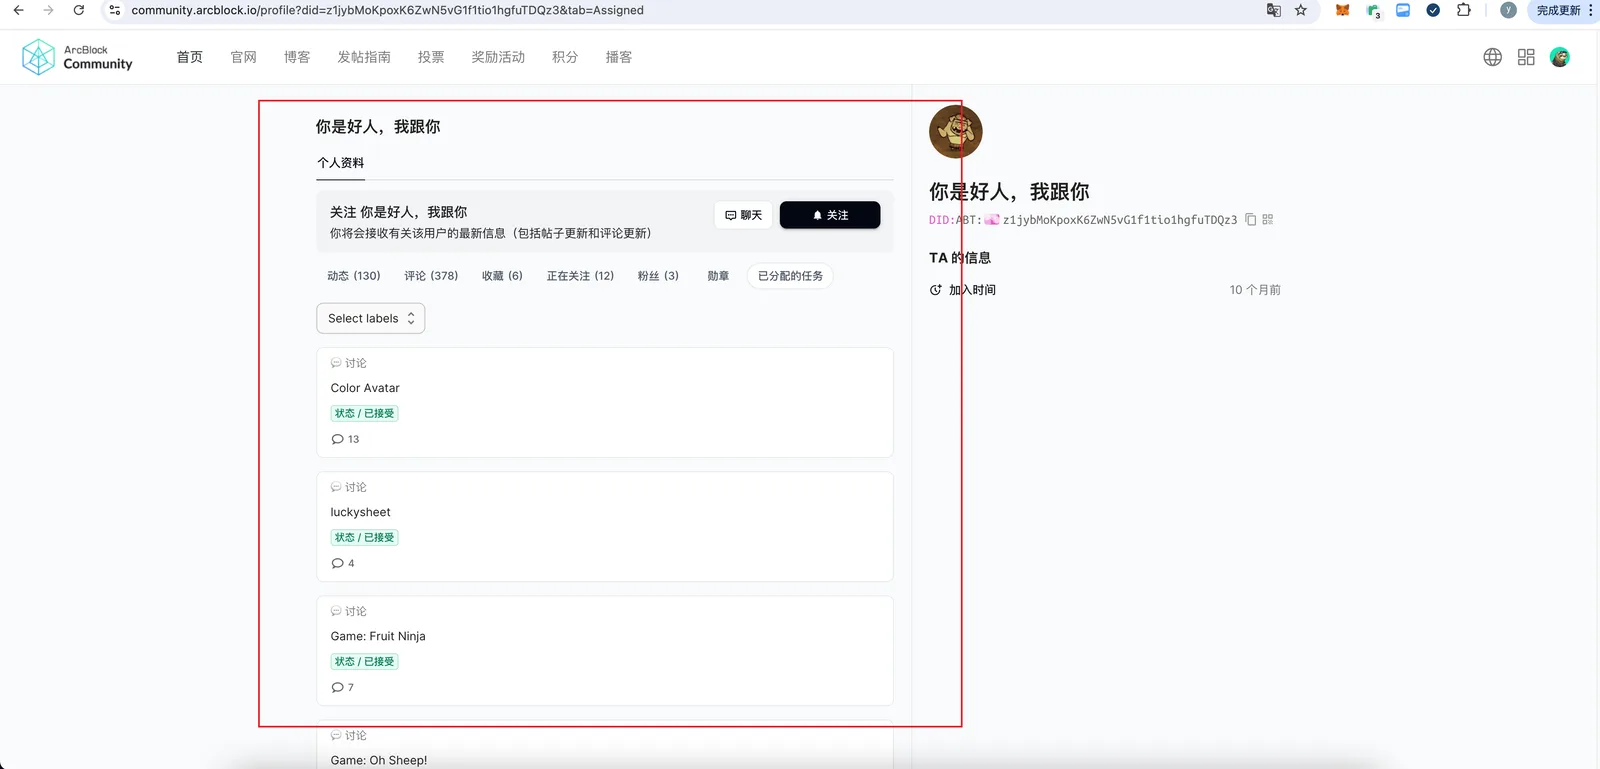Open the ArcBlock Community logo homepage

(77, 57)
